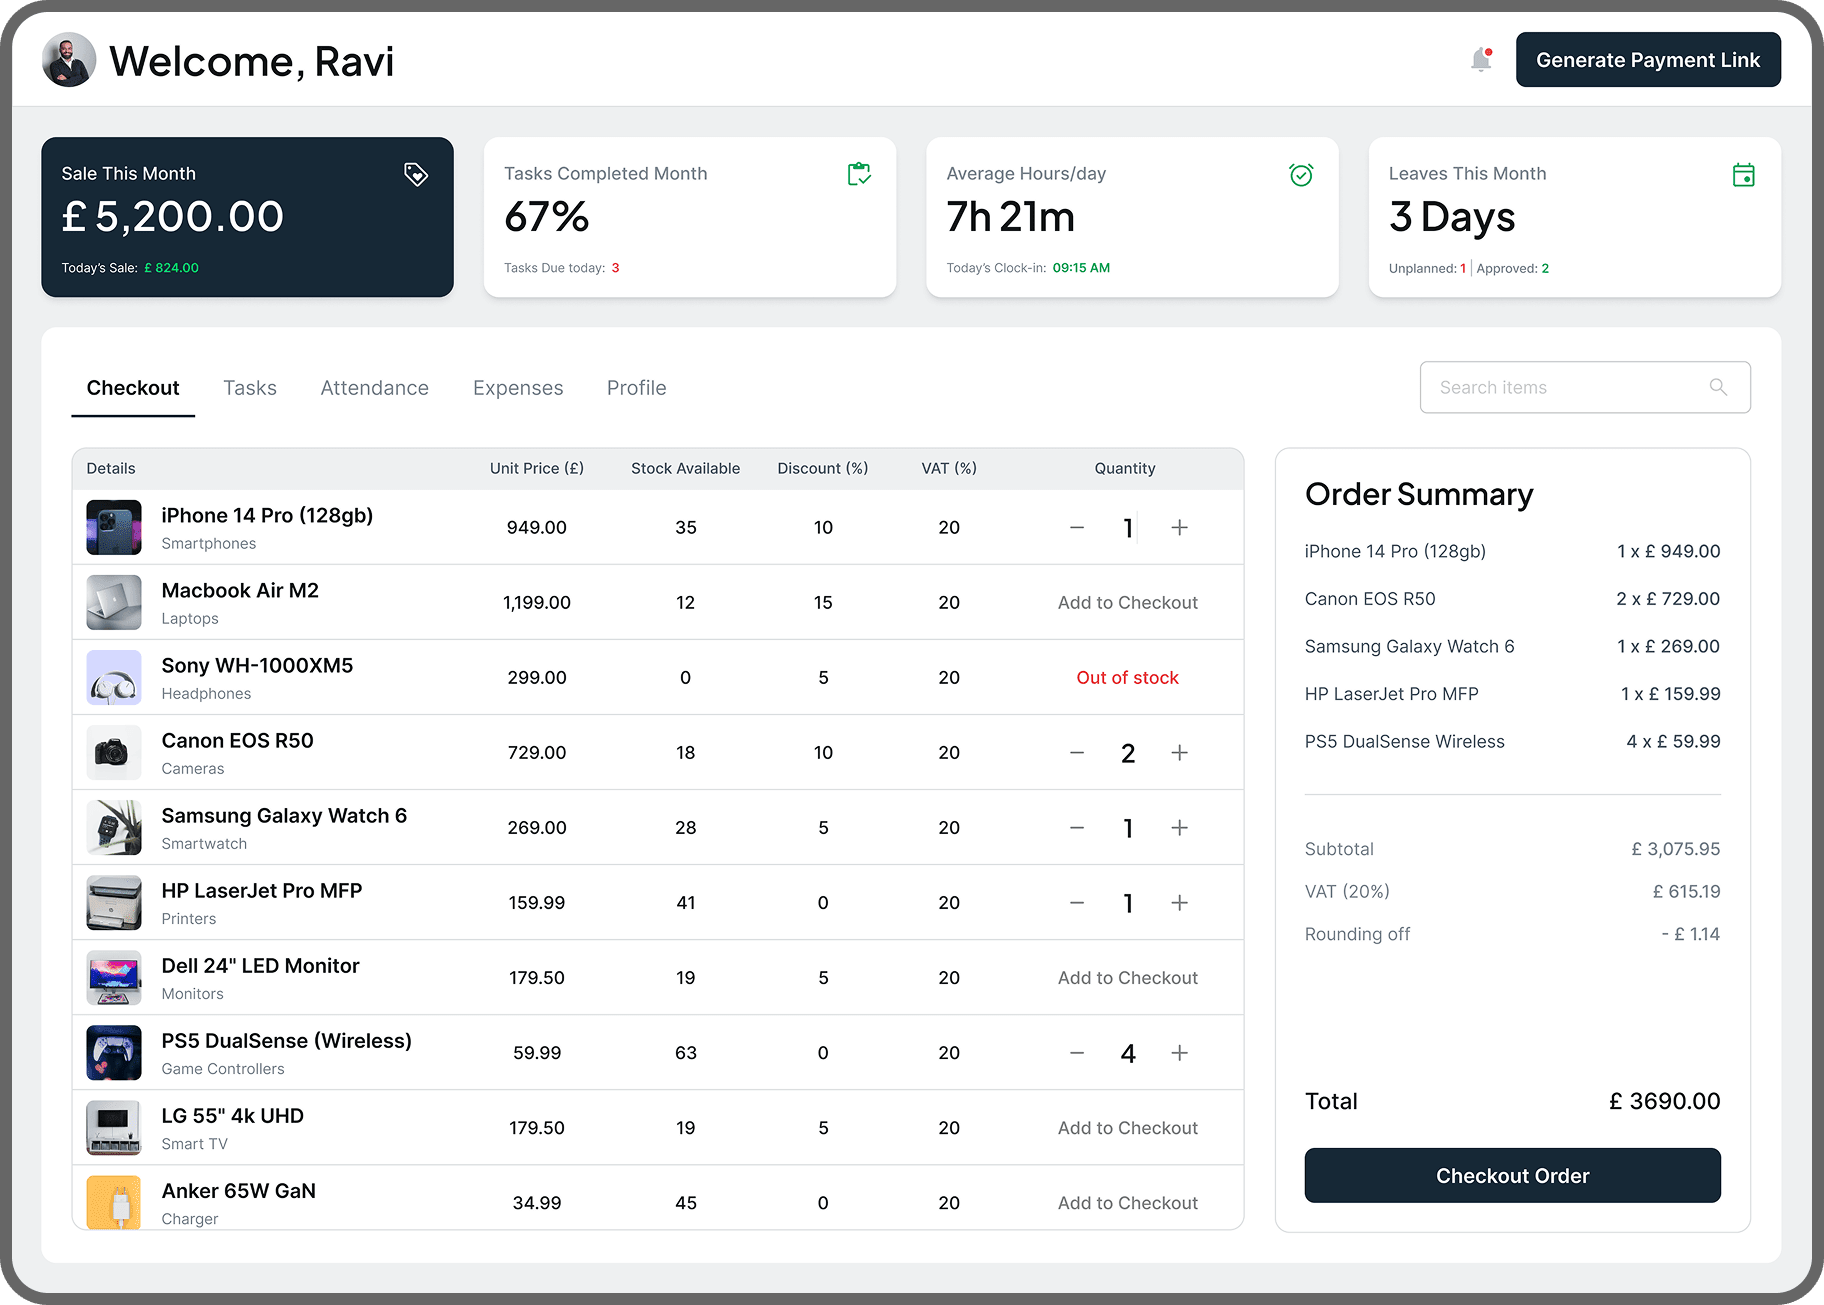Click the calendar icon on Leaves This Month card
Image resolution: width=1824 pixels, height=1305 pixels.
click(1744, 174)
